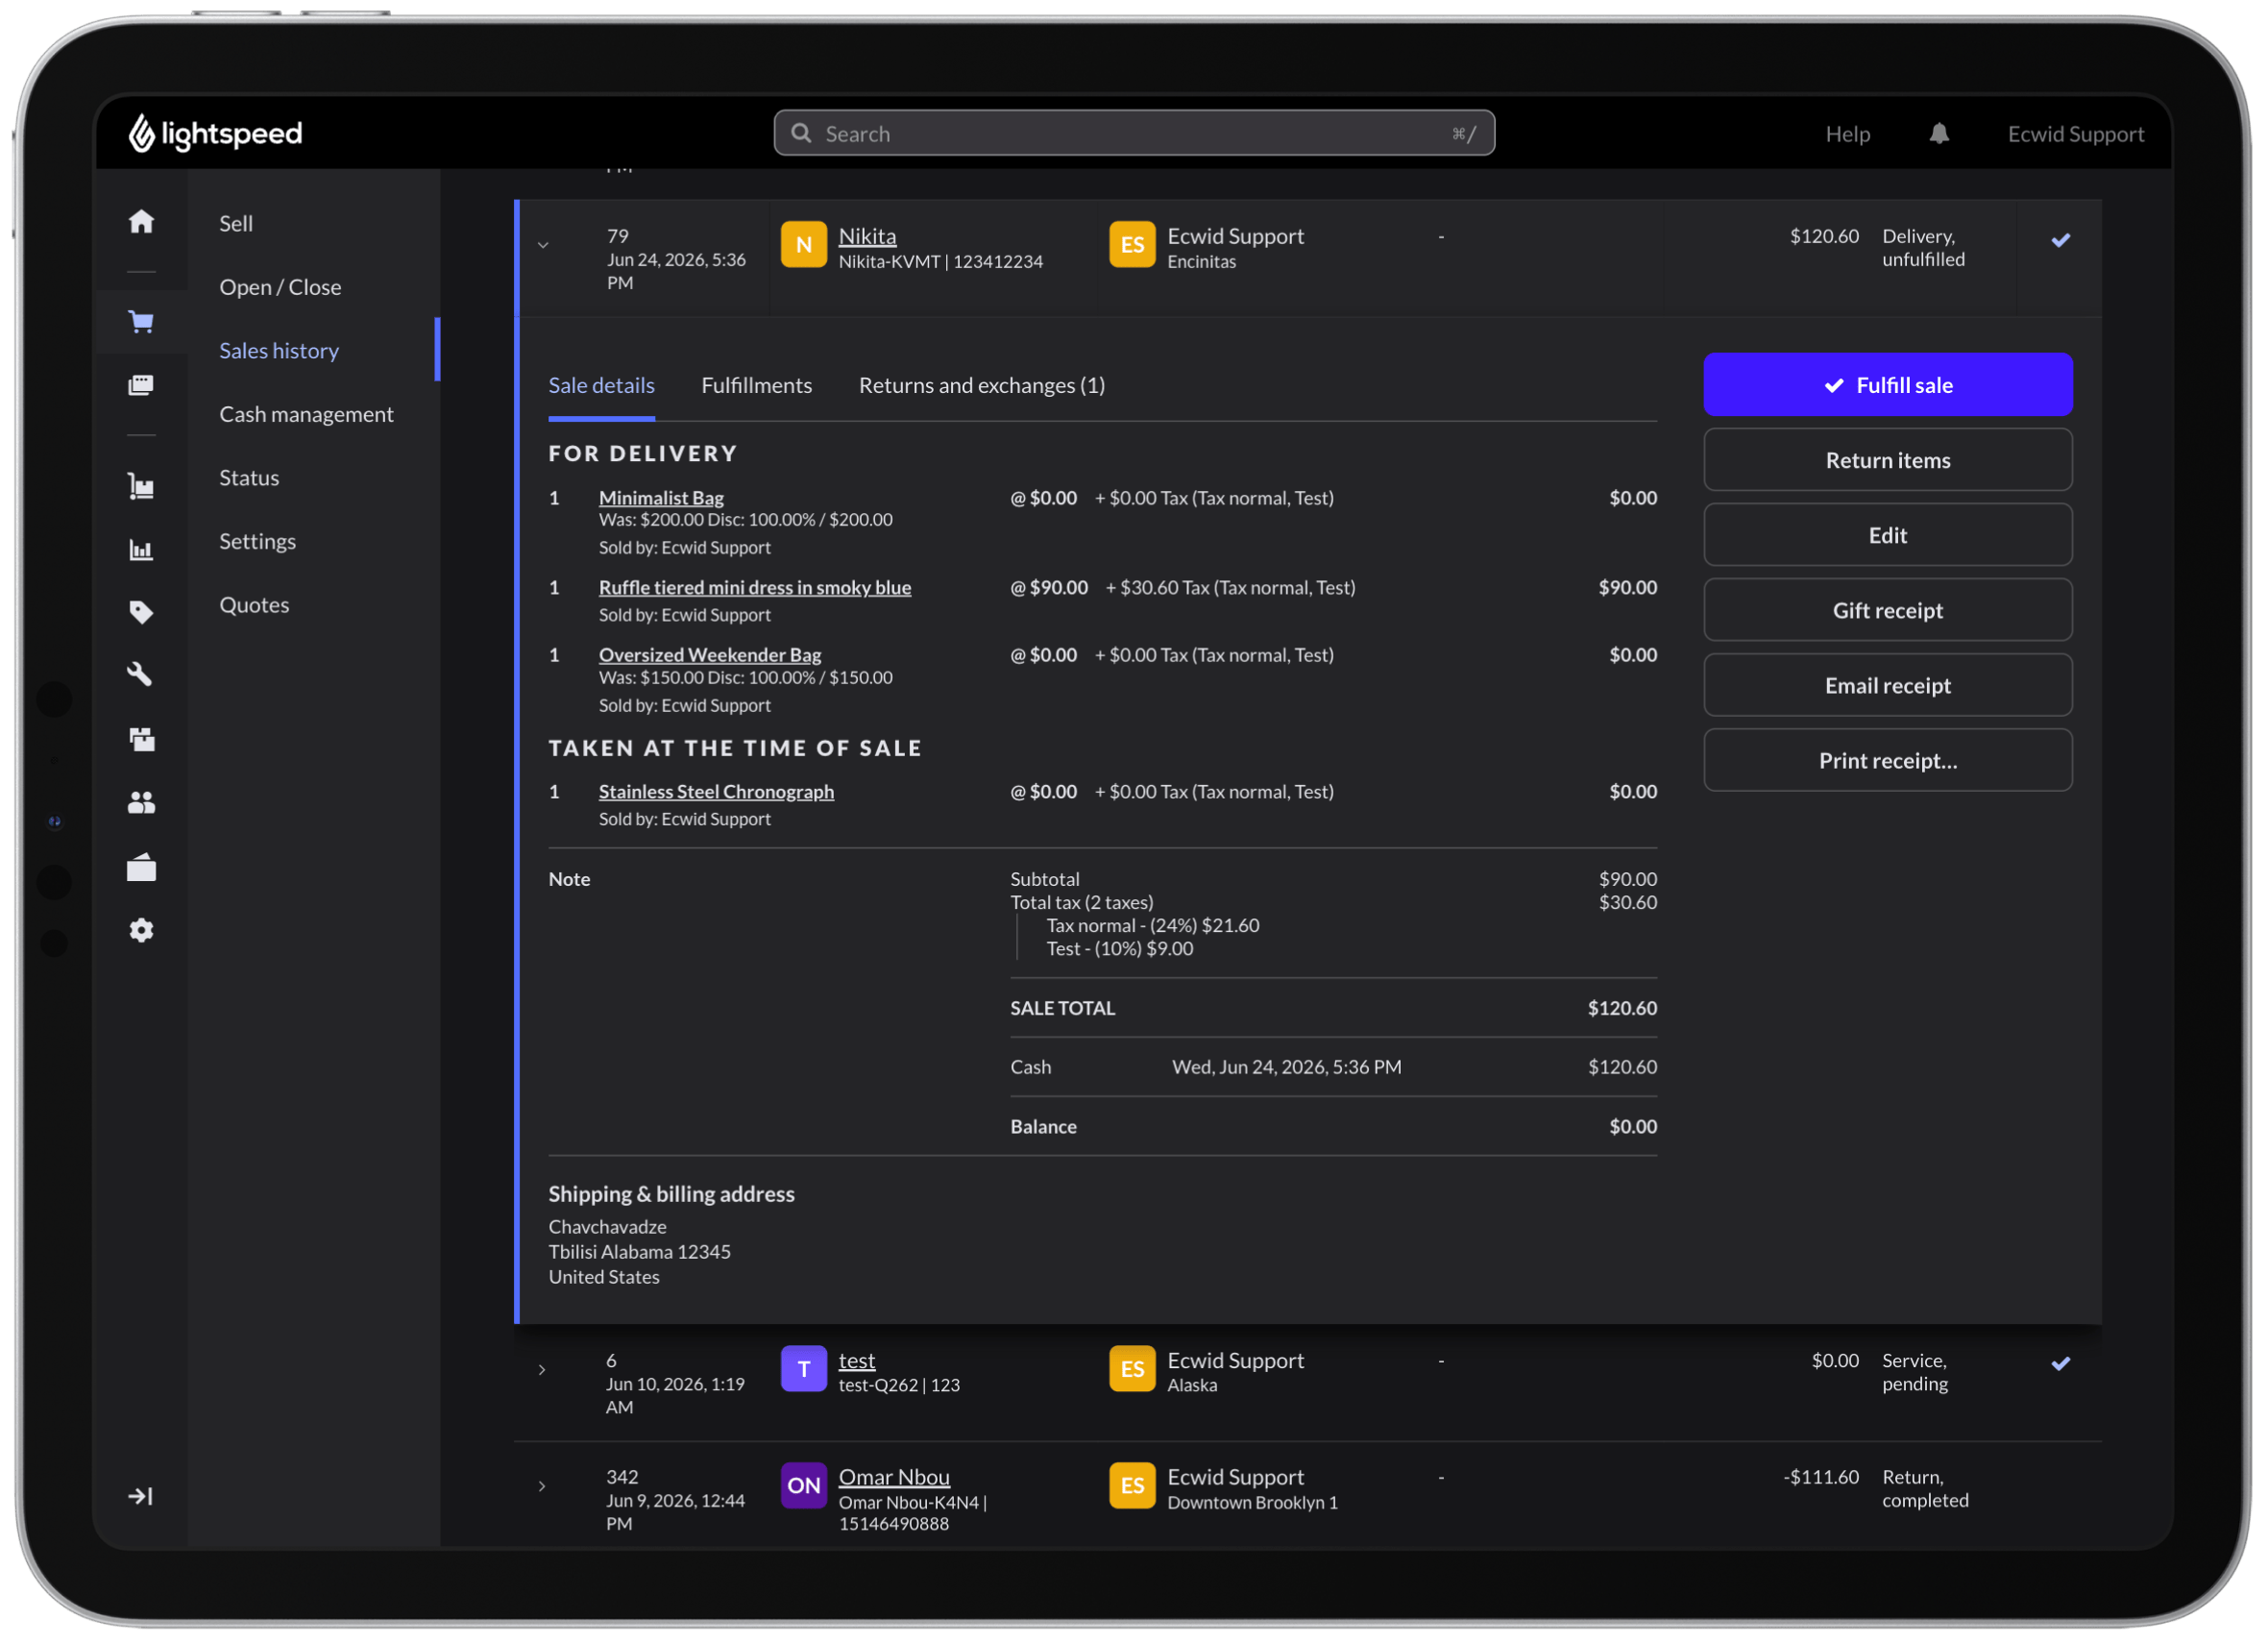Click the Delivery, unfulfilled status text
Image resolution: width=2268 pixels, height=1643 pixels.
tap(1924, 248)
